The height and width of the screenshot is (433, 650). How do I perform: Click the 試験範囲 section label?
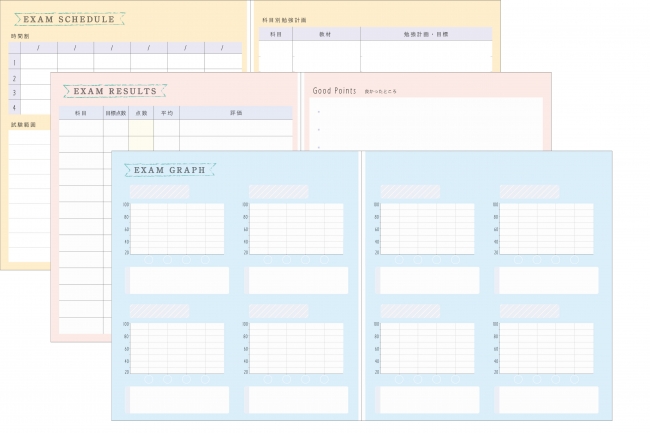22,125
